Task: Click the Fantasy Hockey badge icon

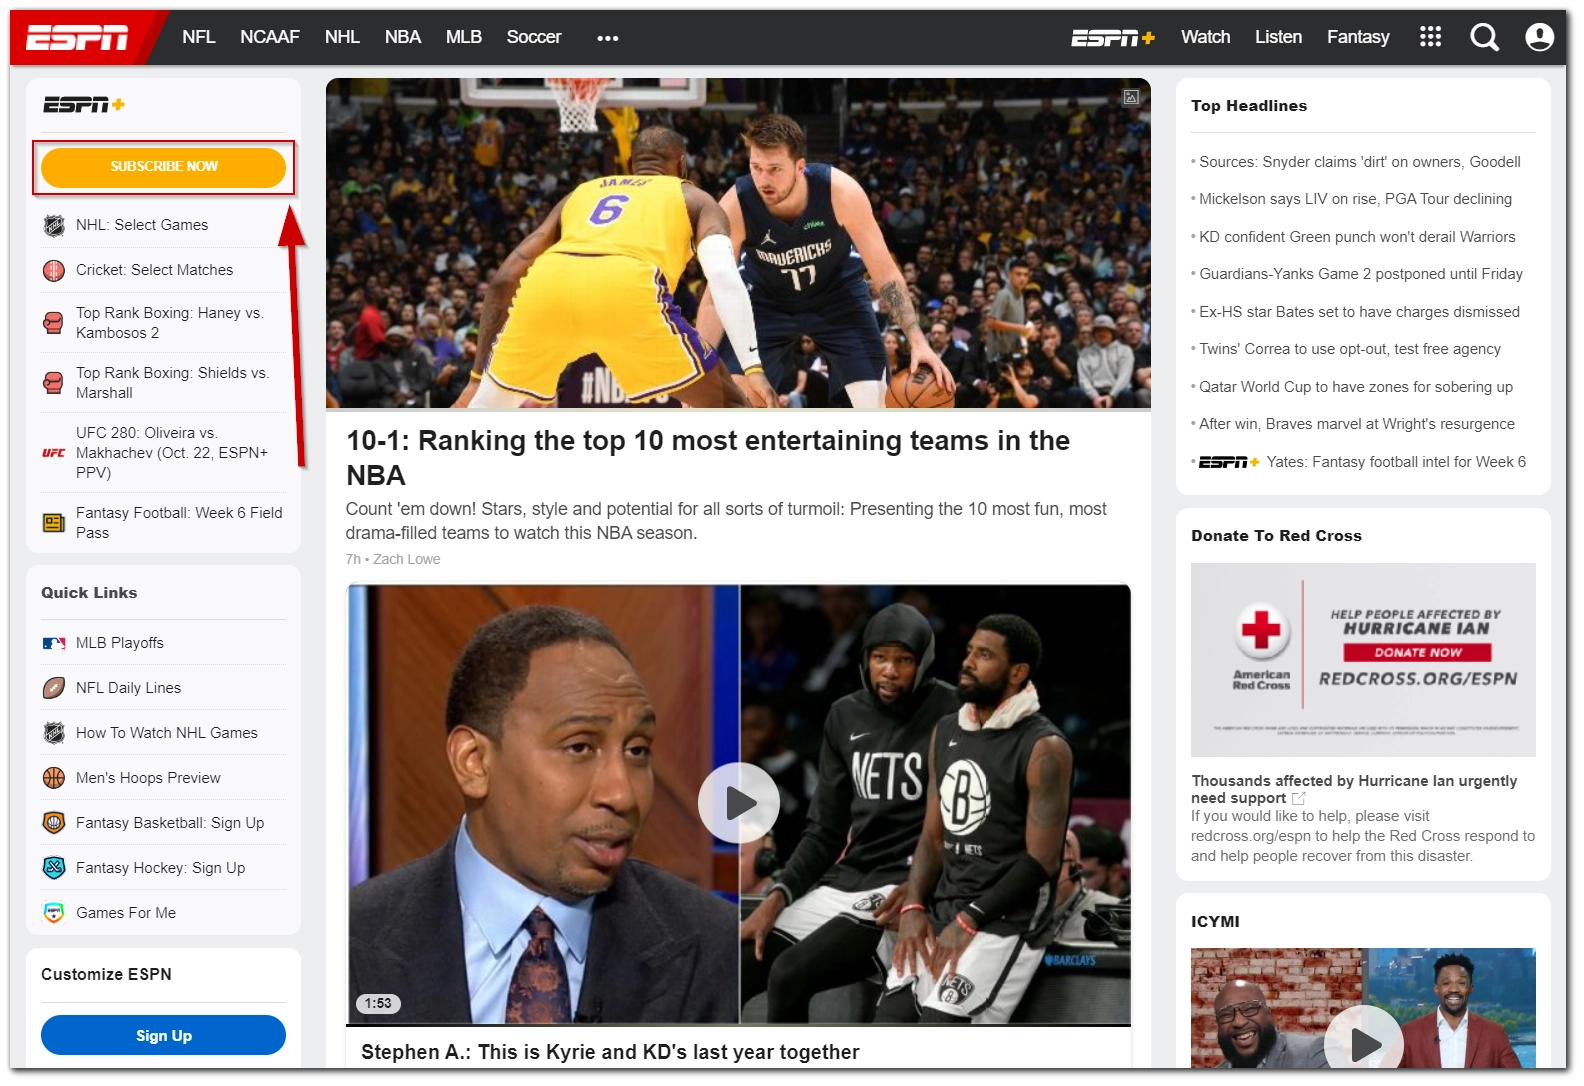Action: (54, 868)
